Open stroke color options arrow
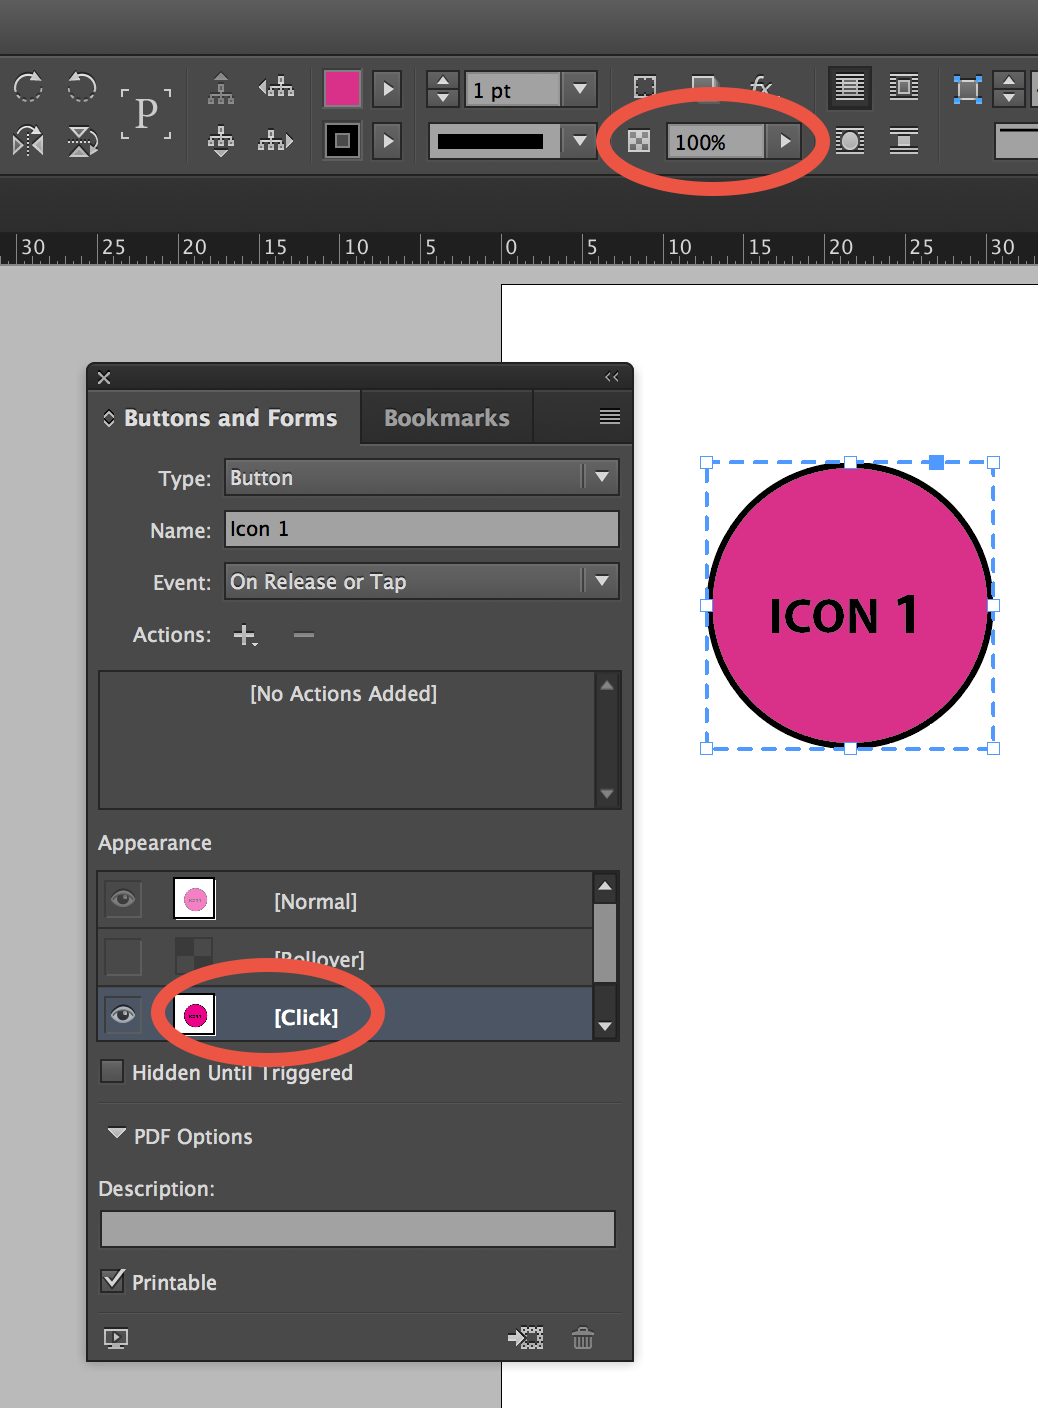The height and width of the screenshot is (1408, 1038). [x=388, y=141]
